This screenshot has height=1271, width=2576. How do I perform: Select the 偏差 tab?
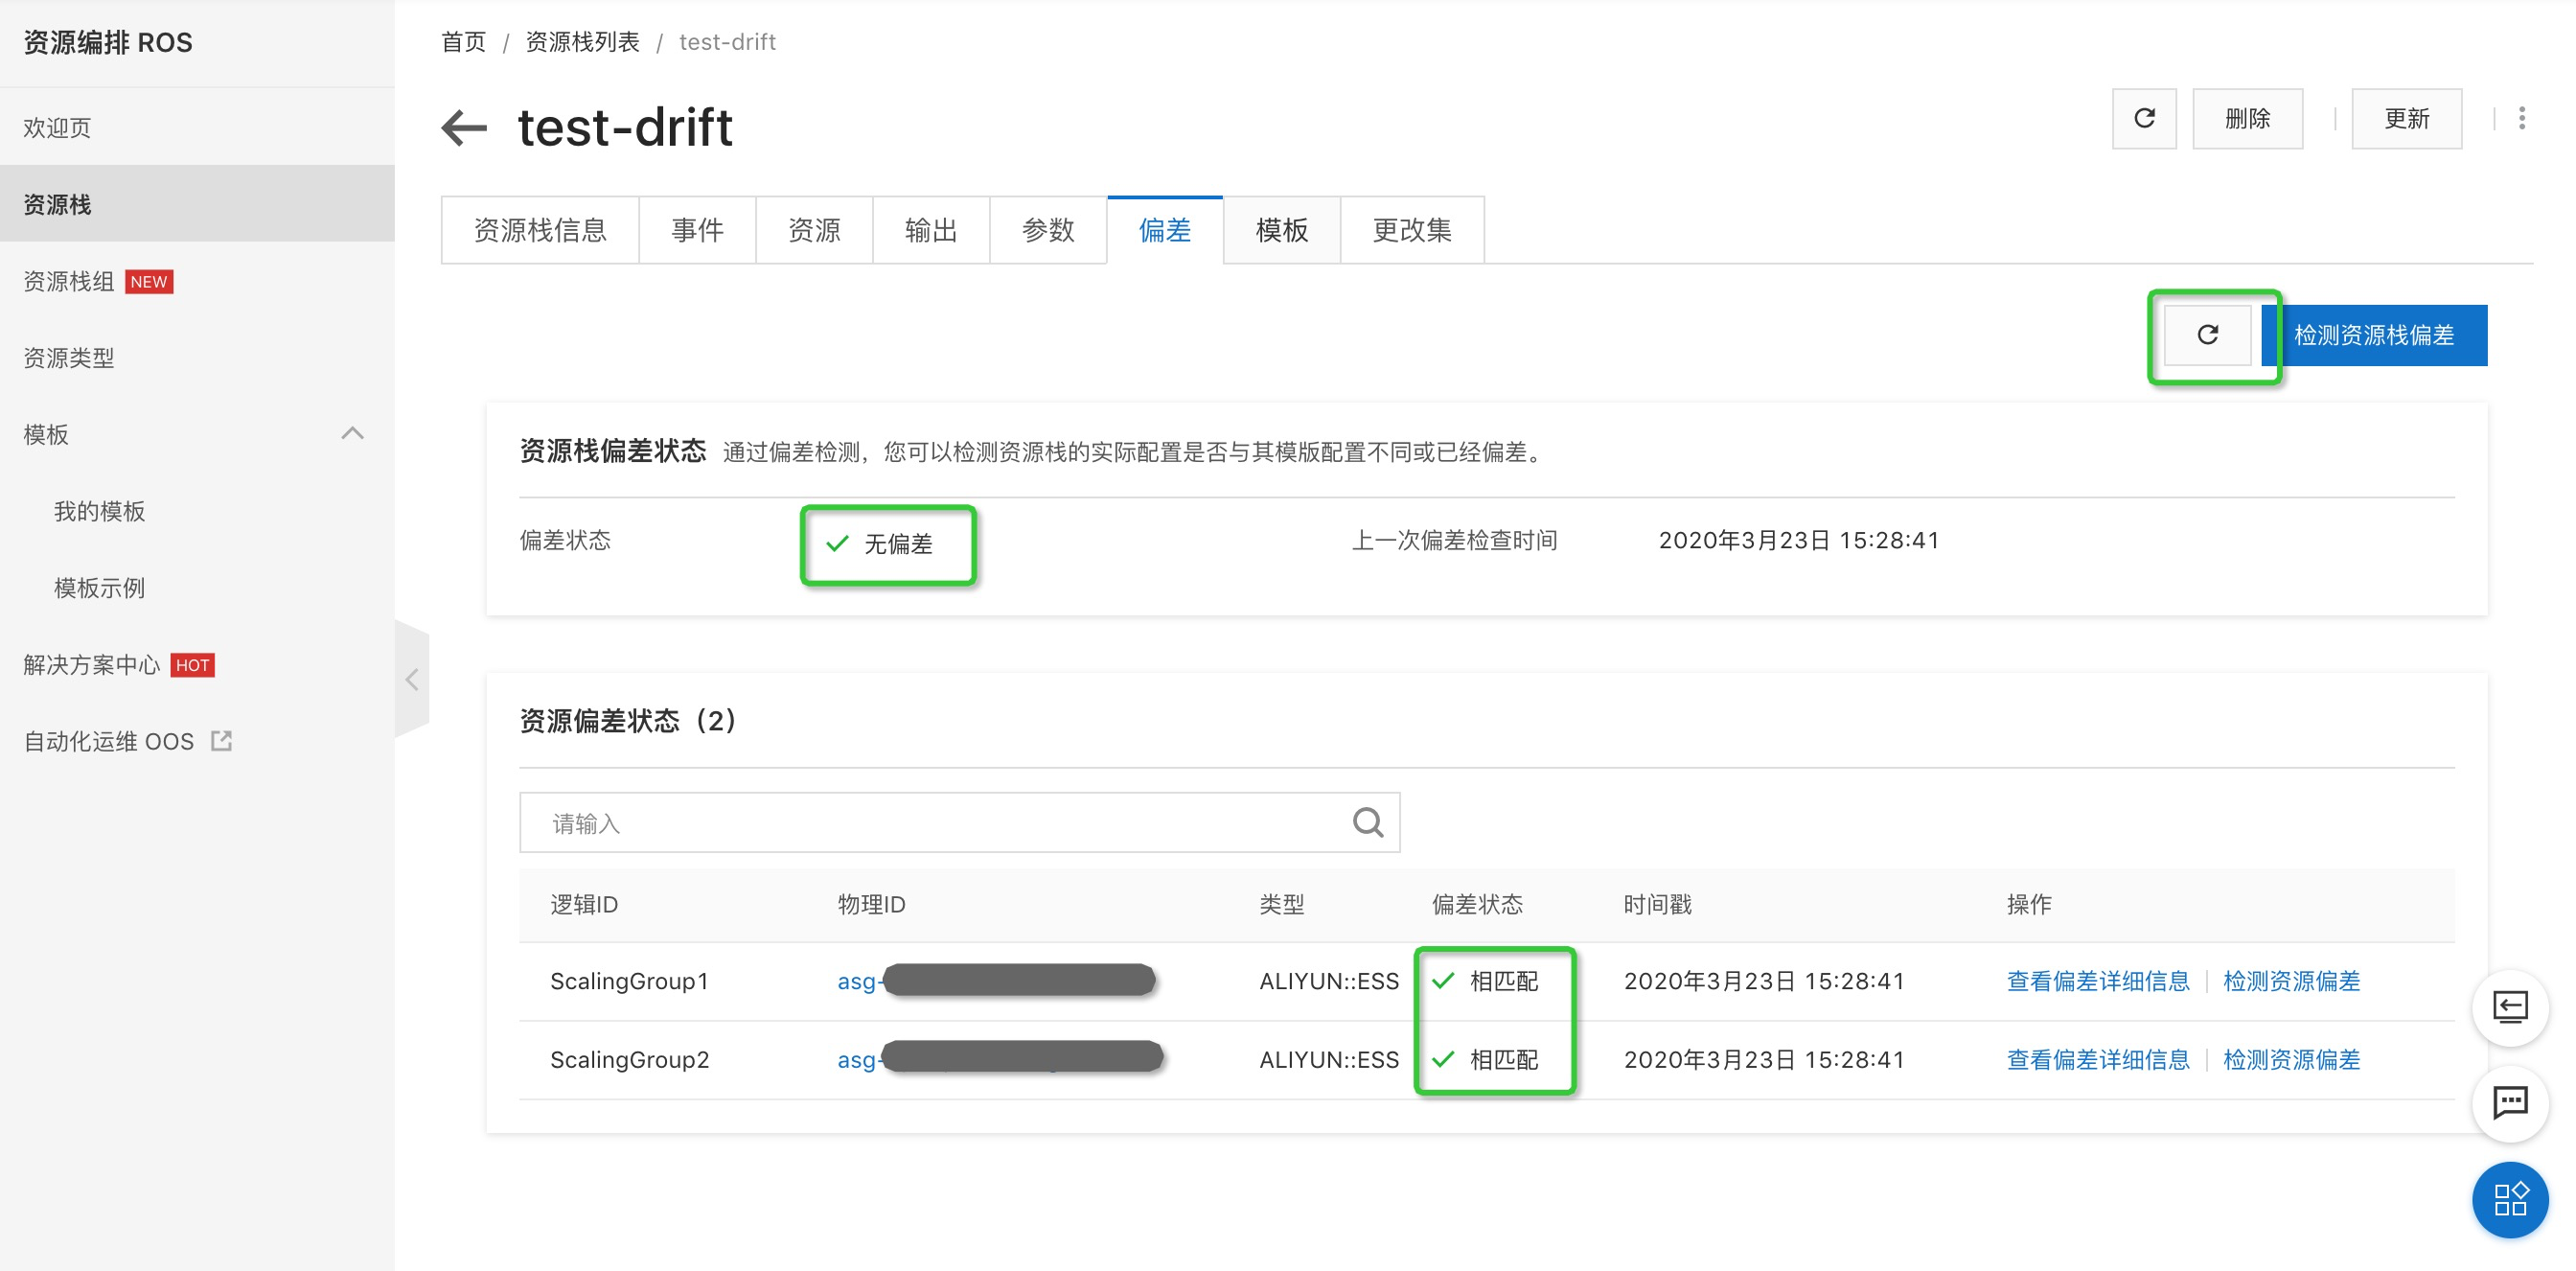1165,230
